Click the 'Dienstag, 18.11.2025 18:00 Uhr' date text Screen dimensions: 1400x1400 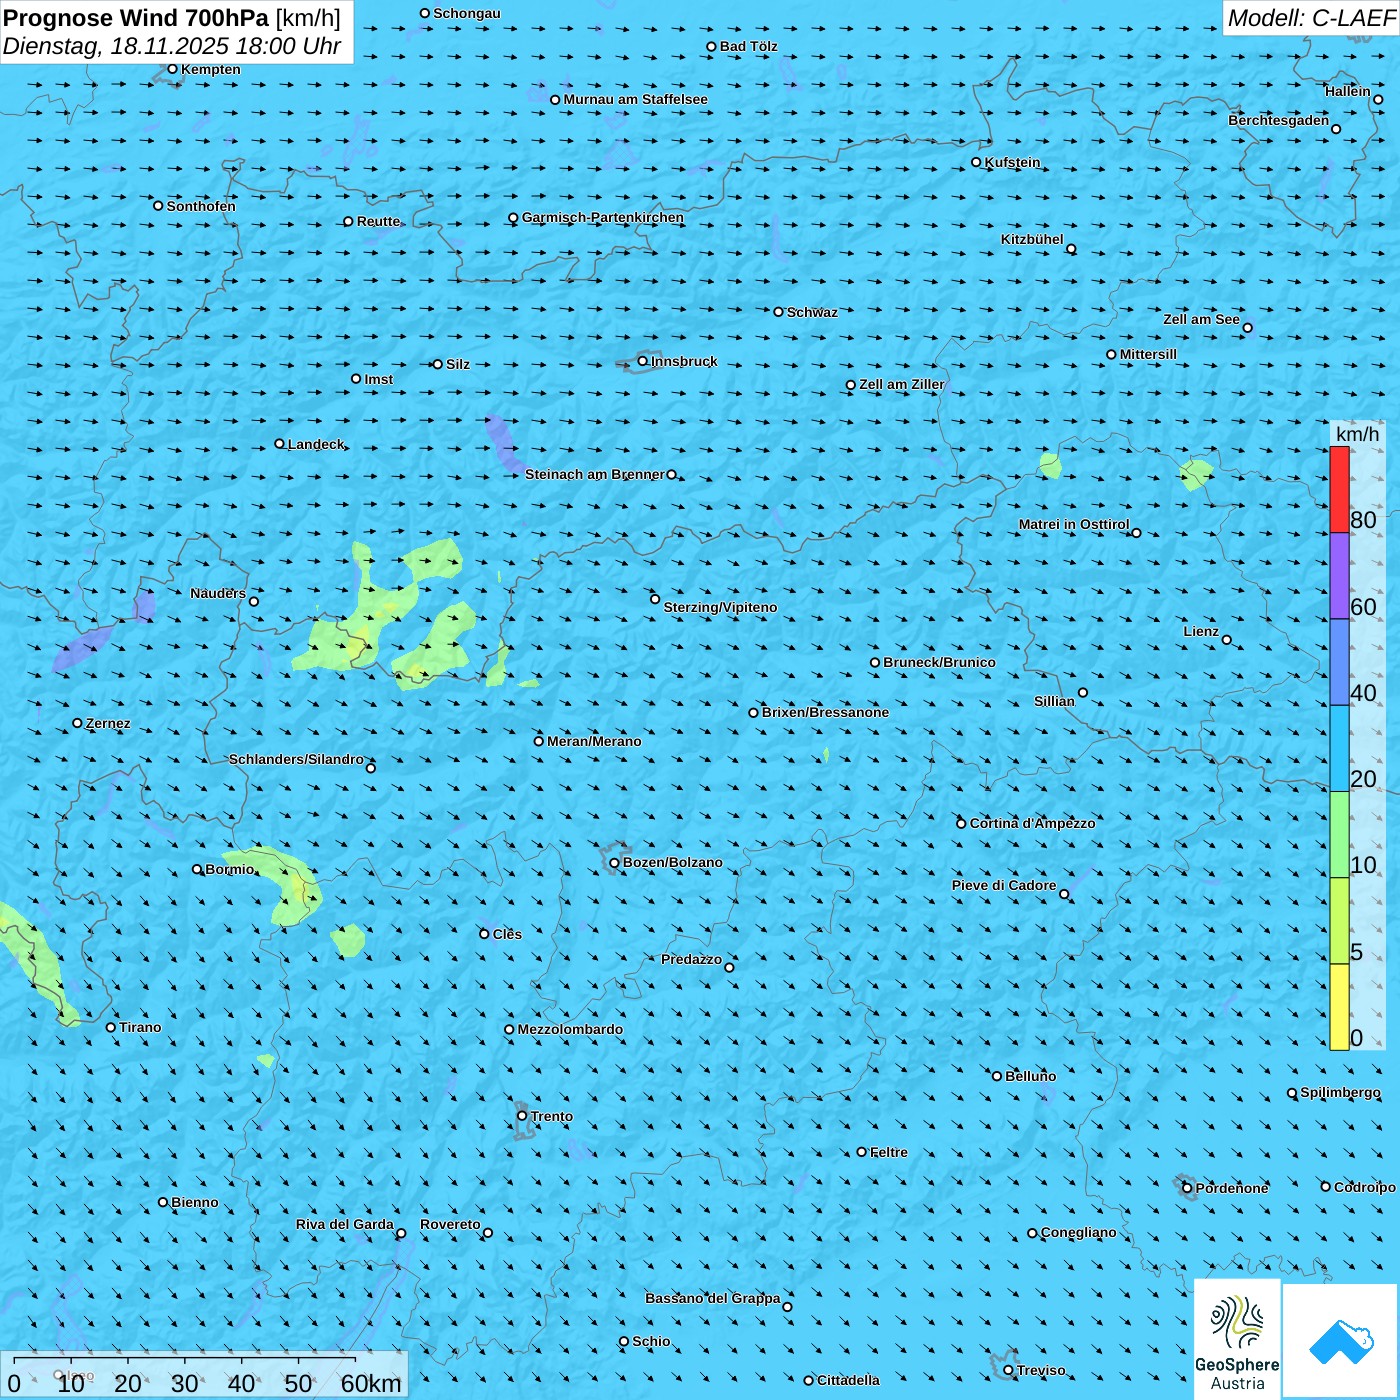point(172,46)
